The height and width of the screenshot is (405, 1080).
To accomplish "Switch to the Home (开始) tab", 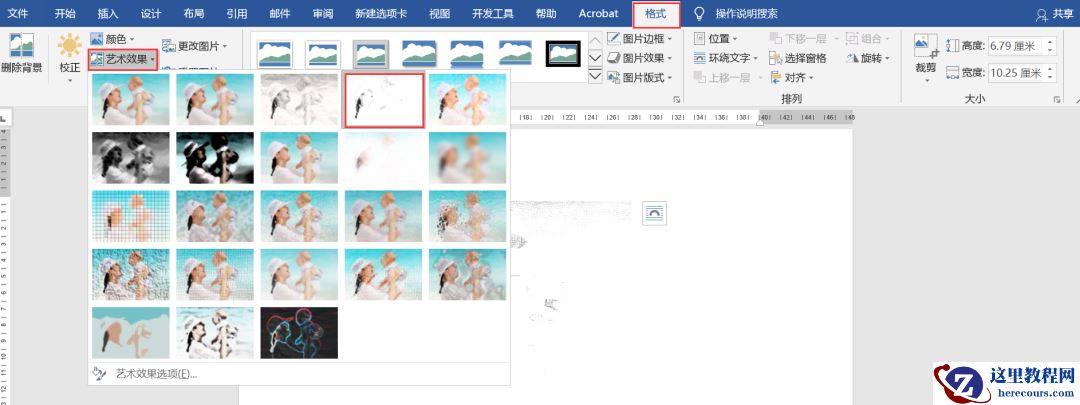I will coord(65,14).
